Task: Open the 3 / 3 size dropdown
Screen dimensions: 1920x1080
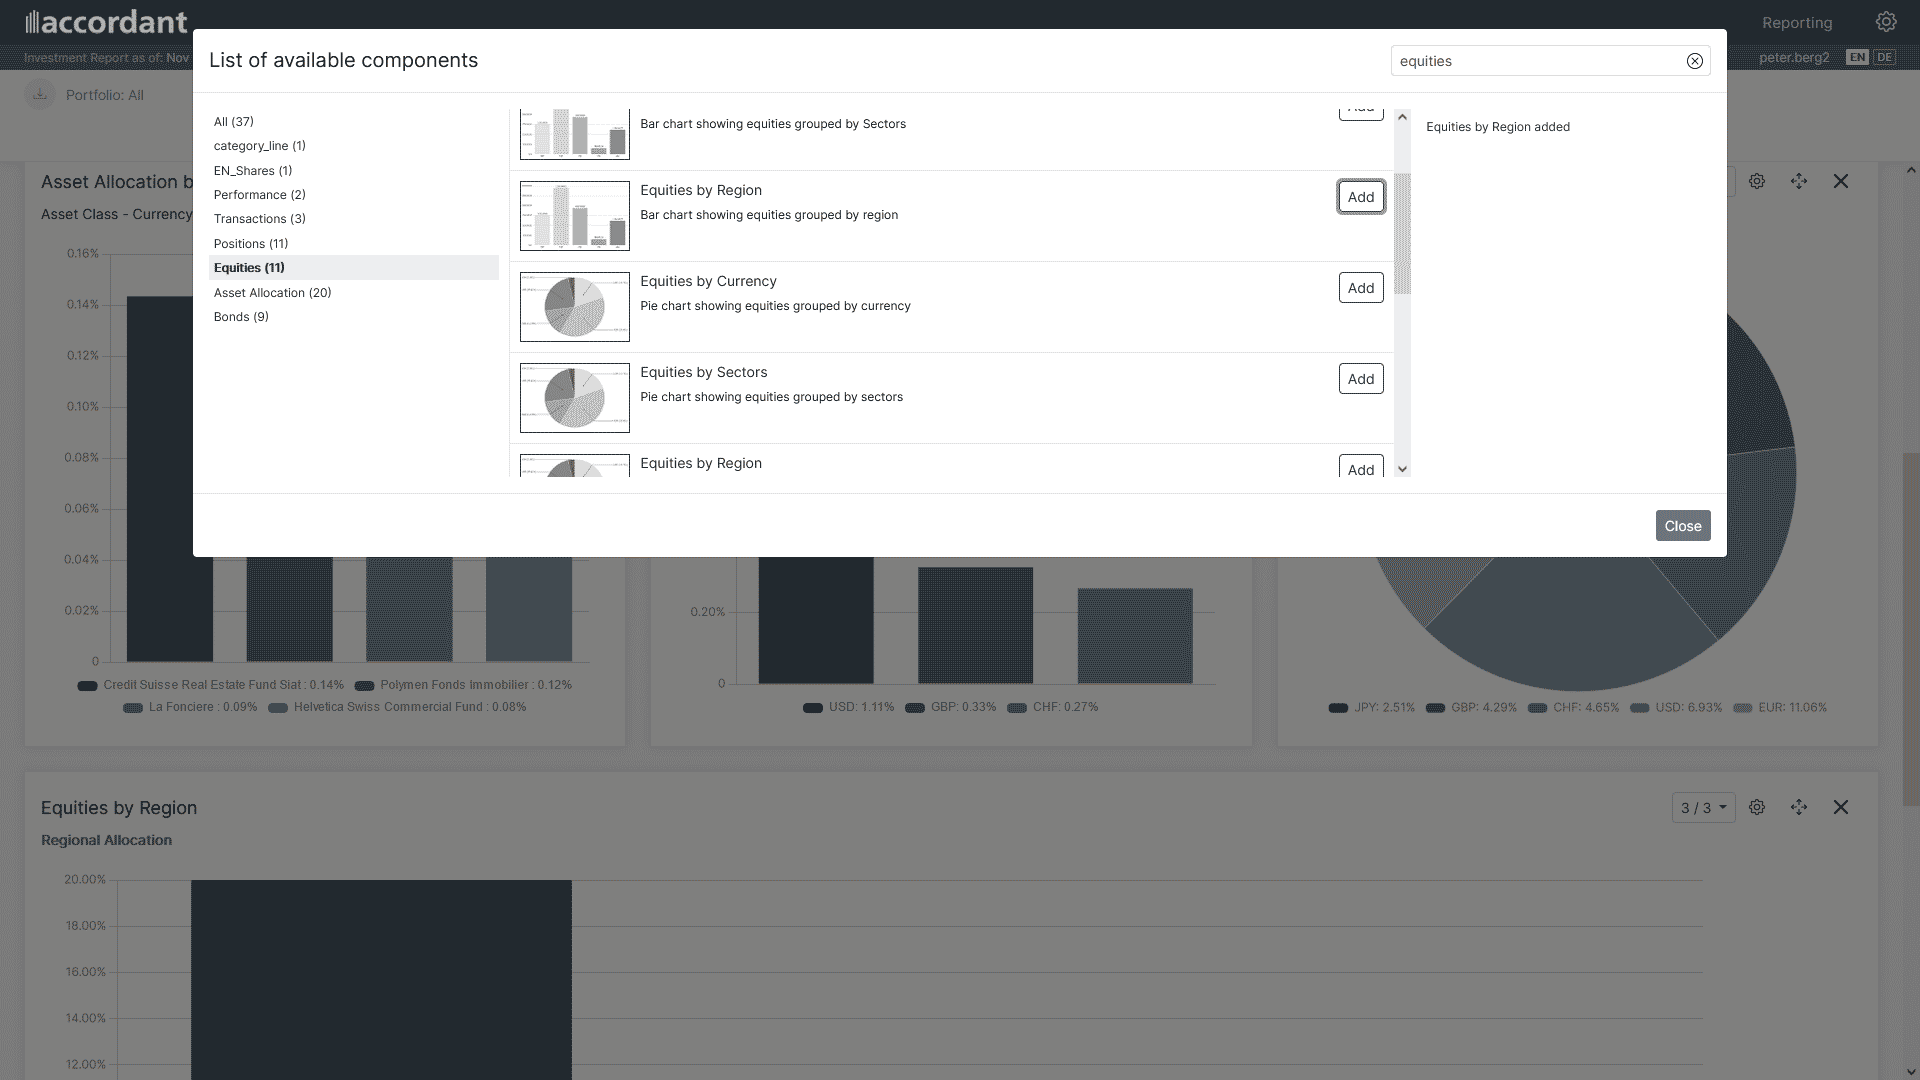Action: tap(1703, 807)
